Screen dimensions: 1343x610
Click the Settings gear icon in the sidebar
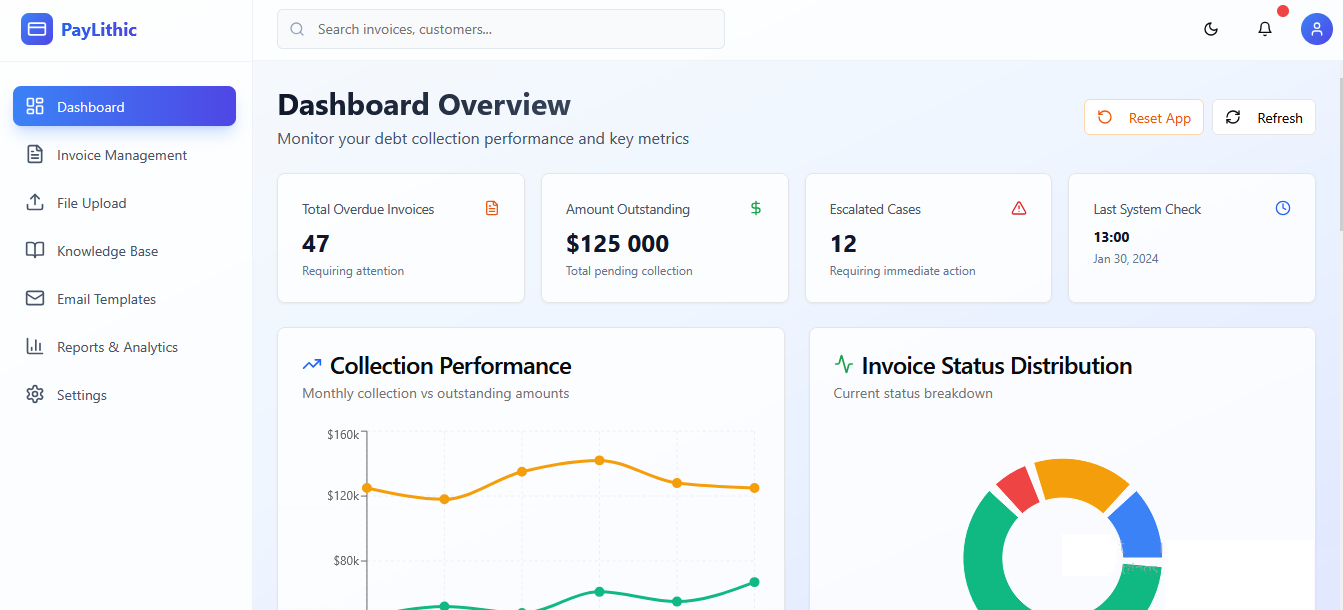(35, 395)
